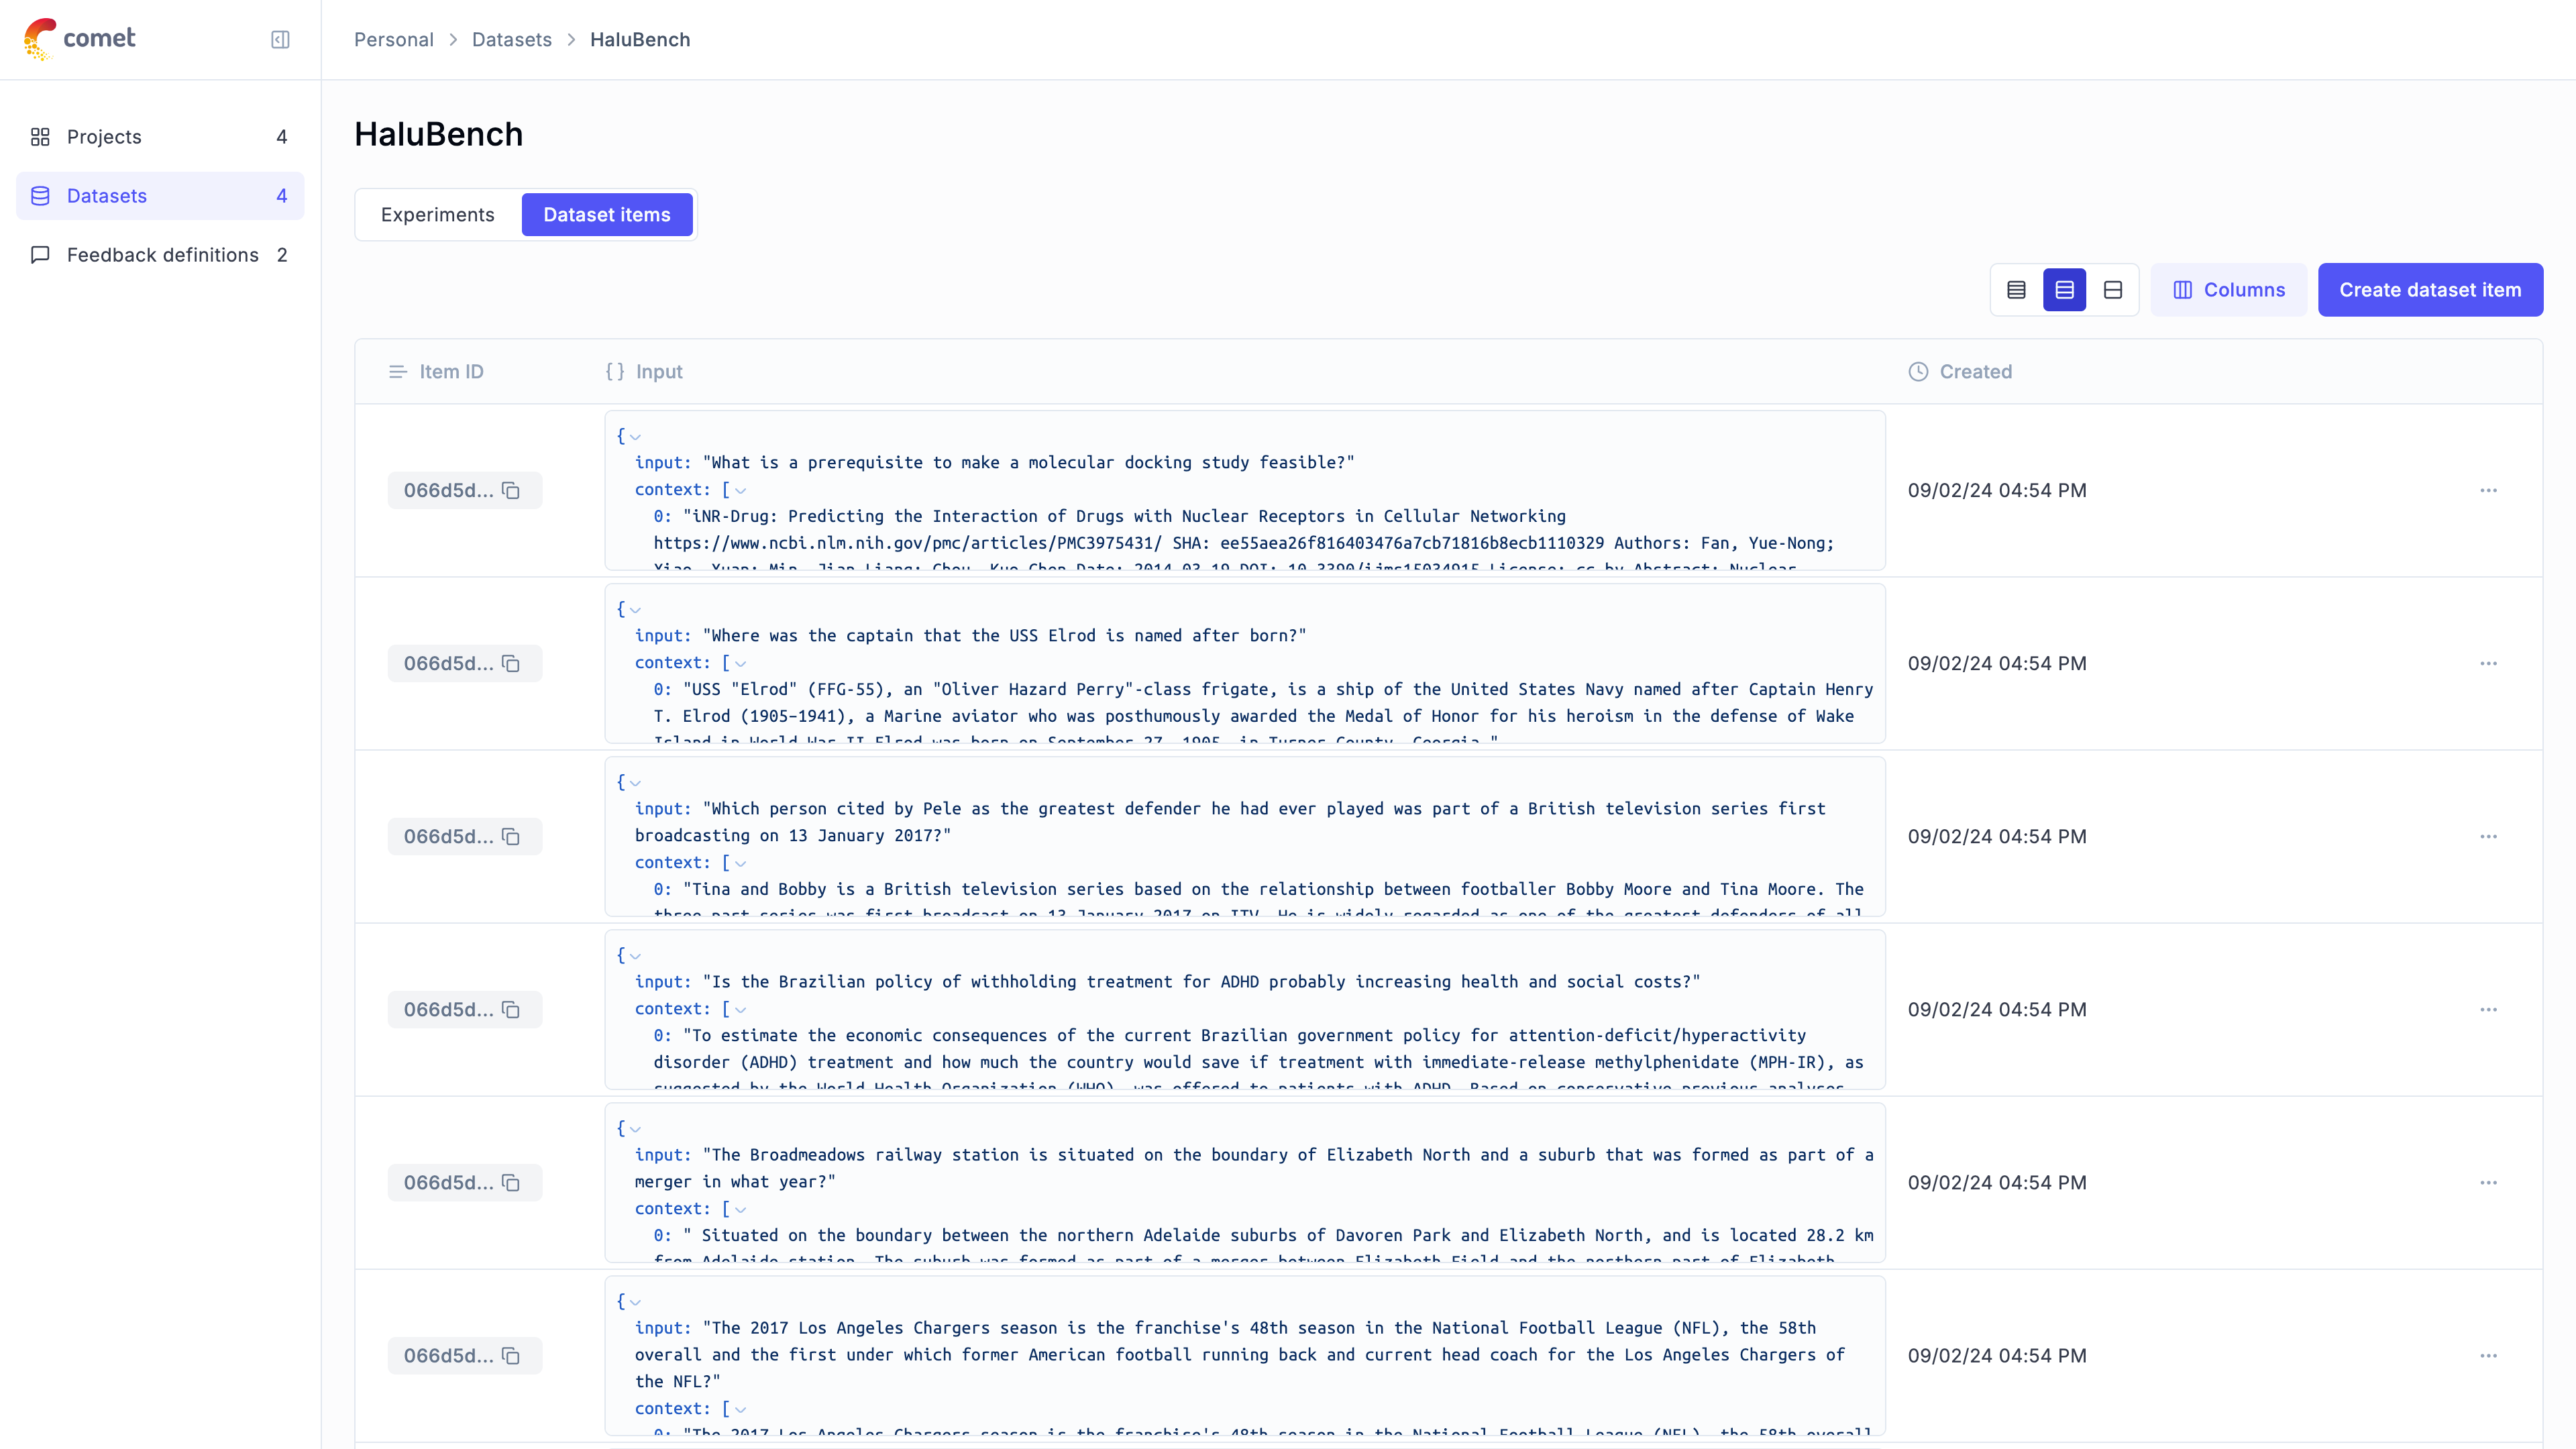Select small row height view
Screen dimensions: 2576x1449
coord(2016,290)
